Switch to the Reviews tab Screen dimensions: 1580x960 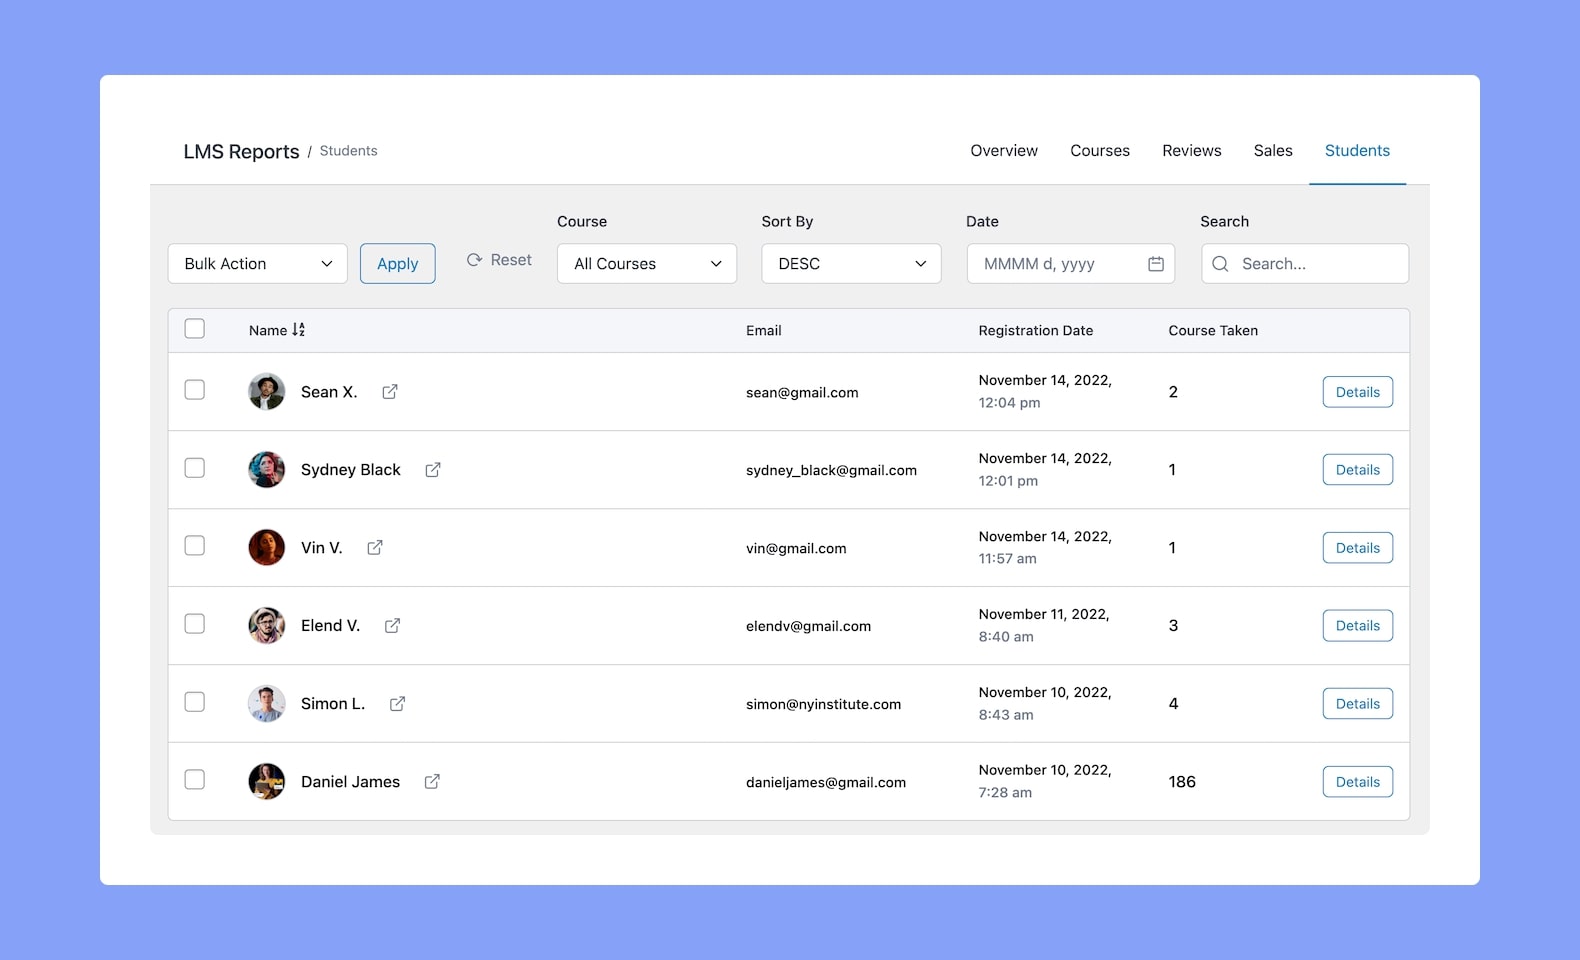1192,151
